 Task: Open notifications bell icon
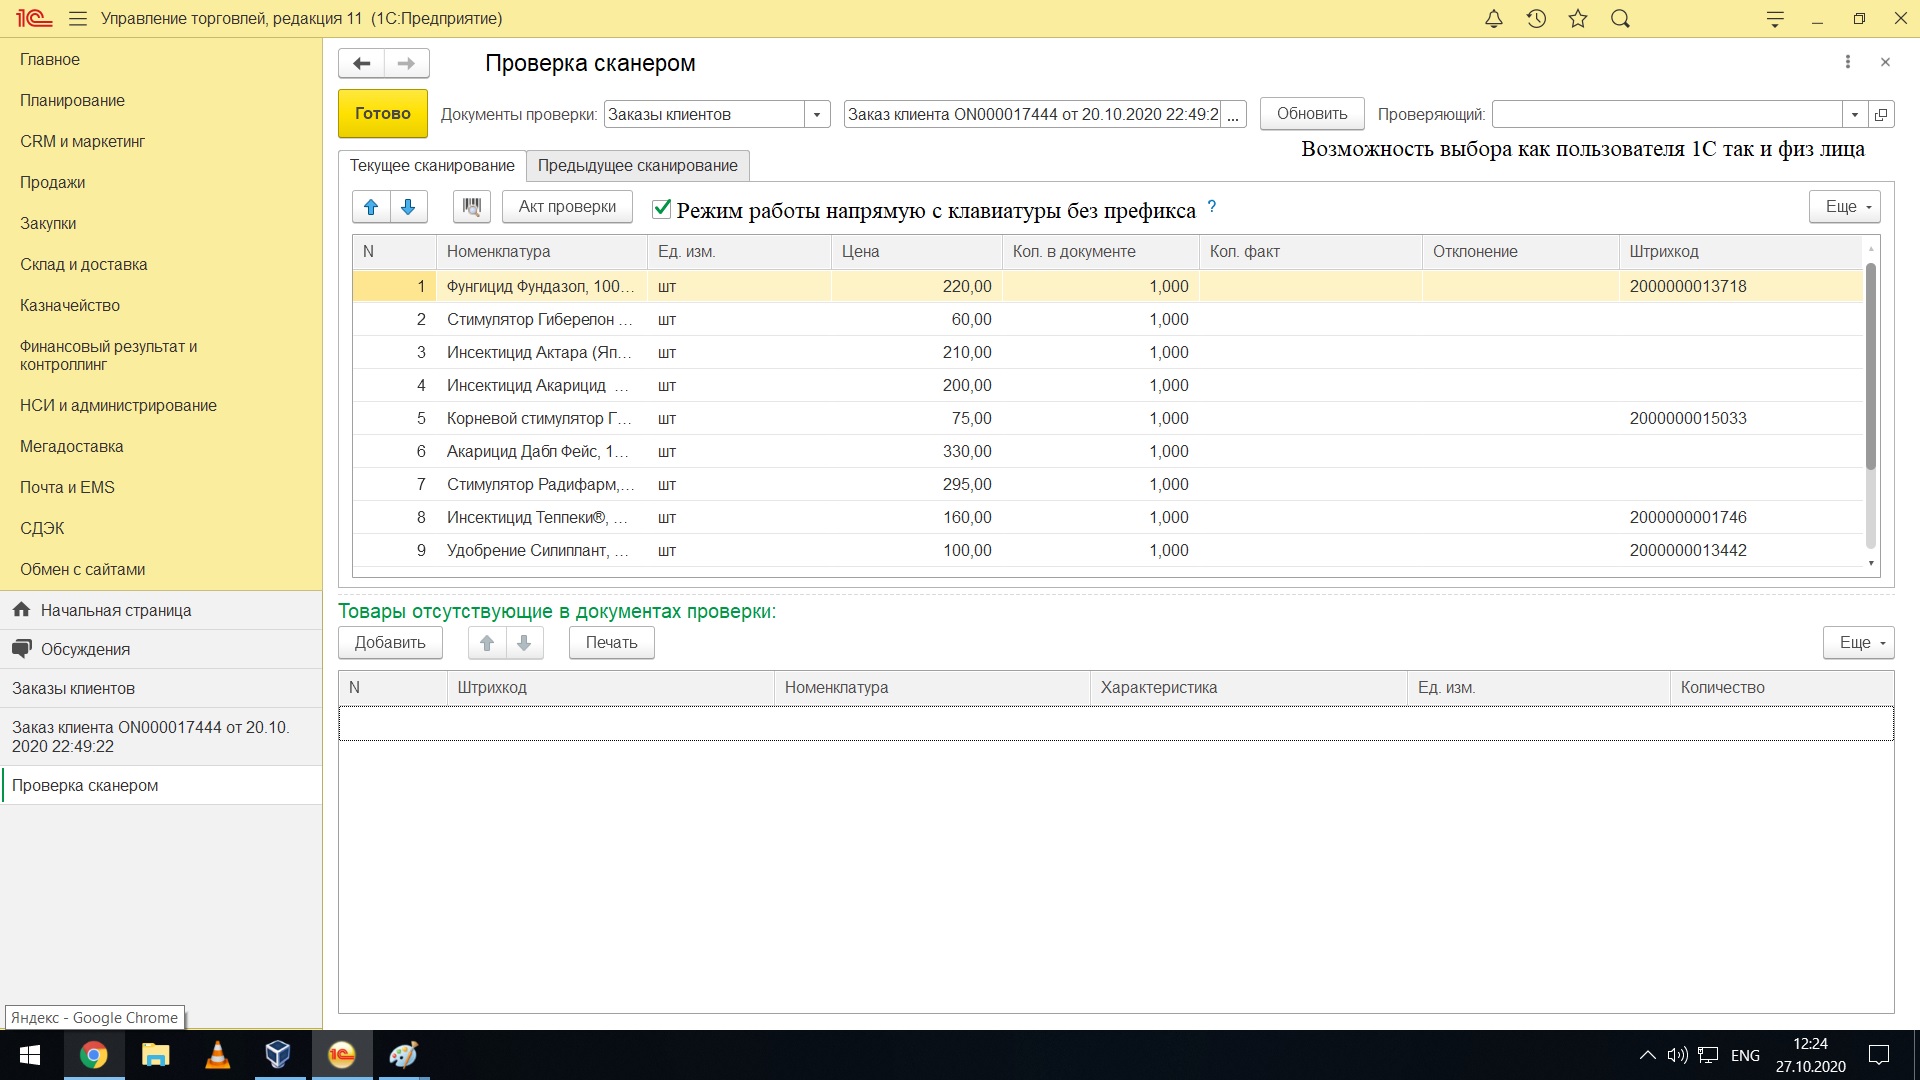coord(1493,19)
